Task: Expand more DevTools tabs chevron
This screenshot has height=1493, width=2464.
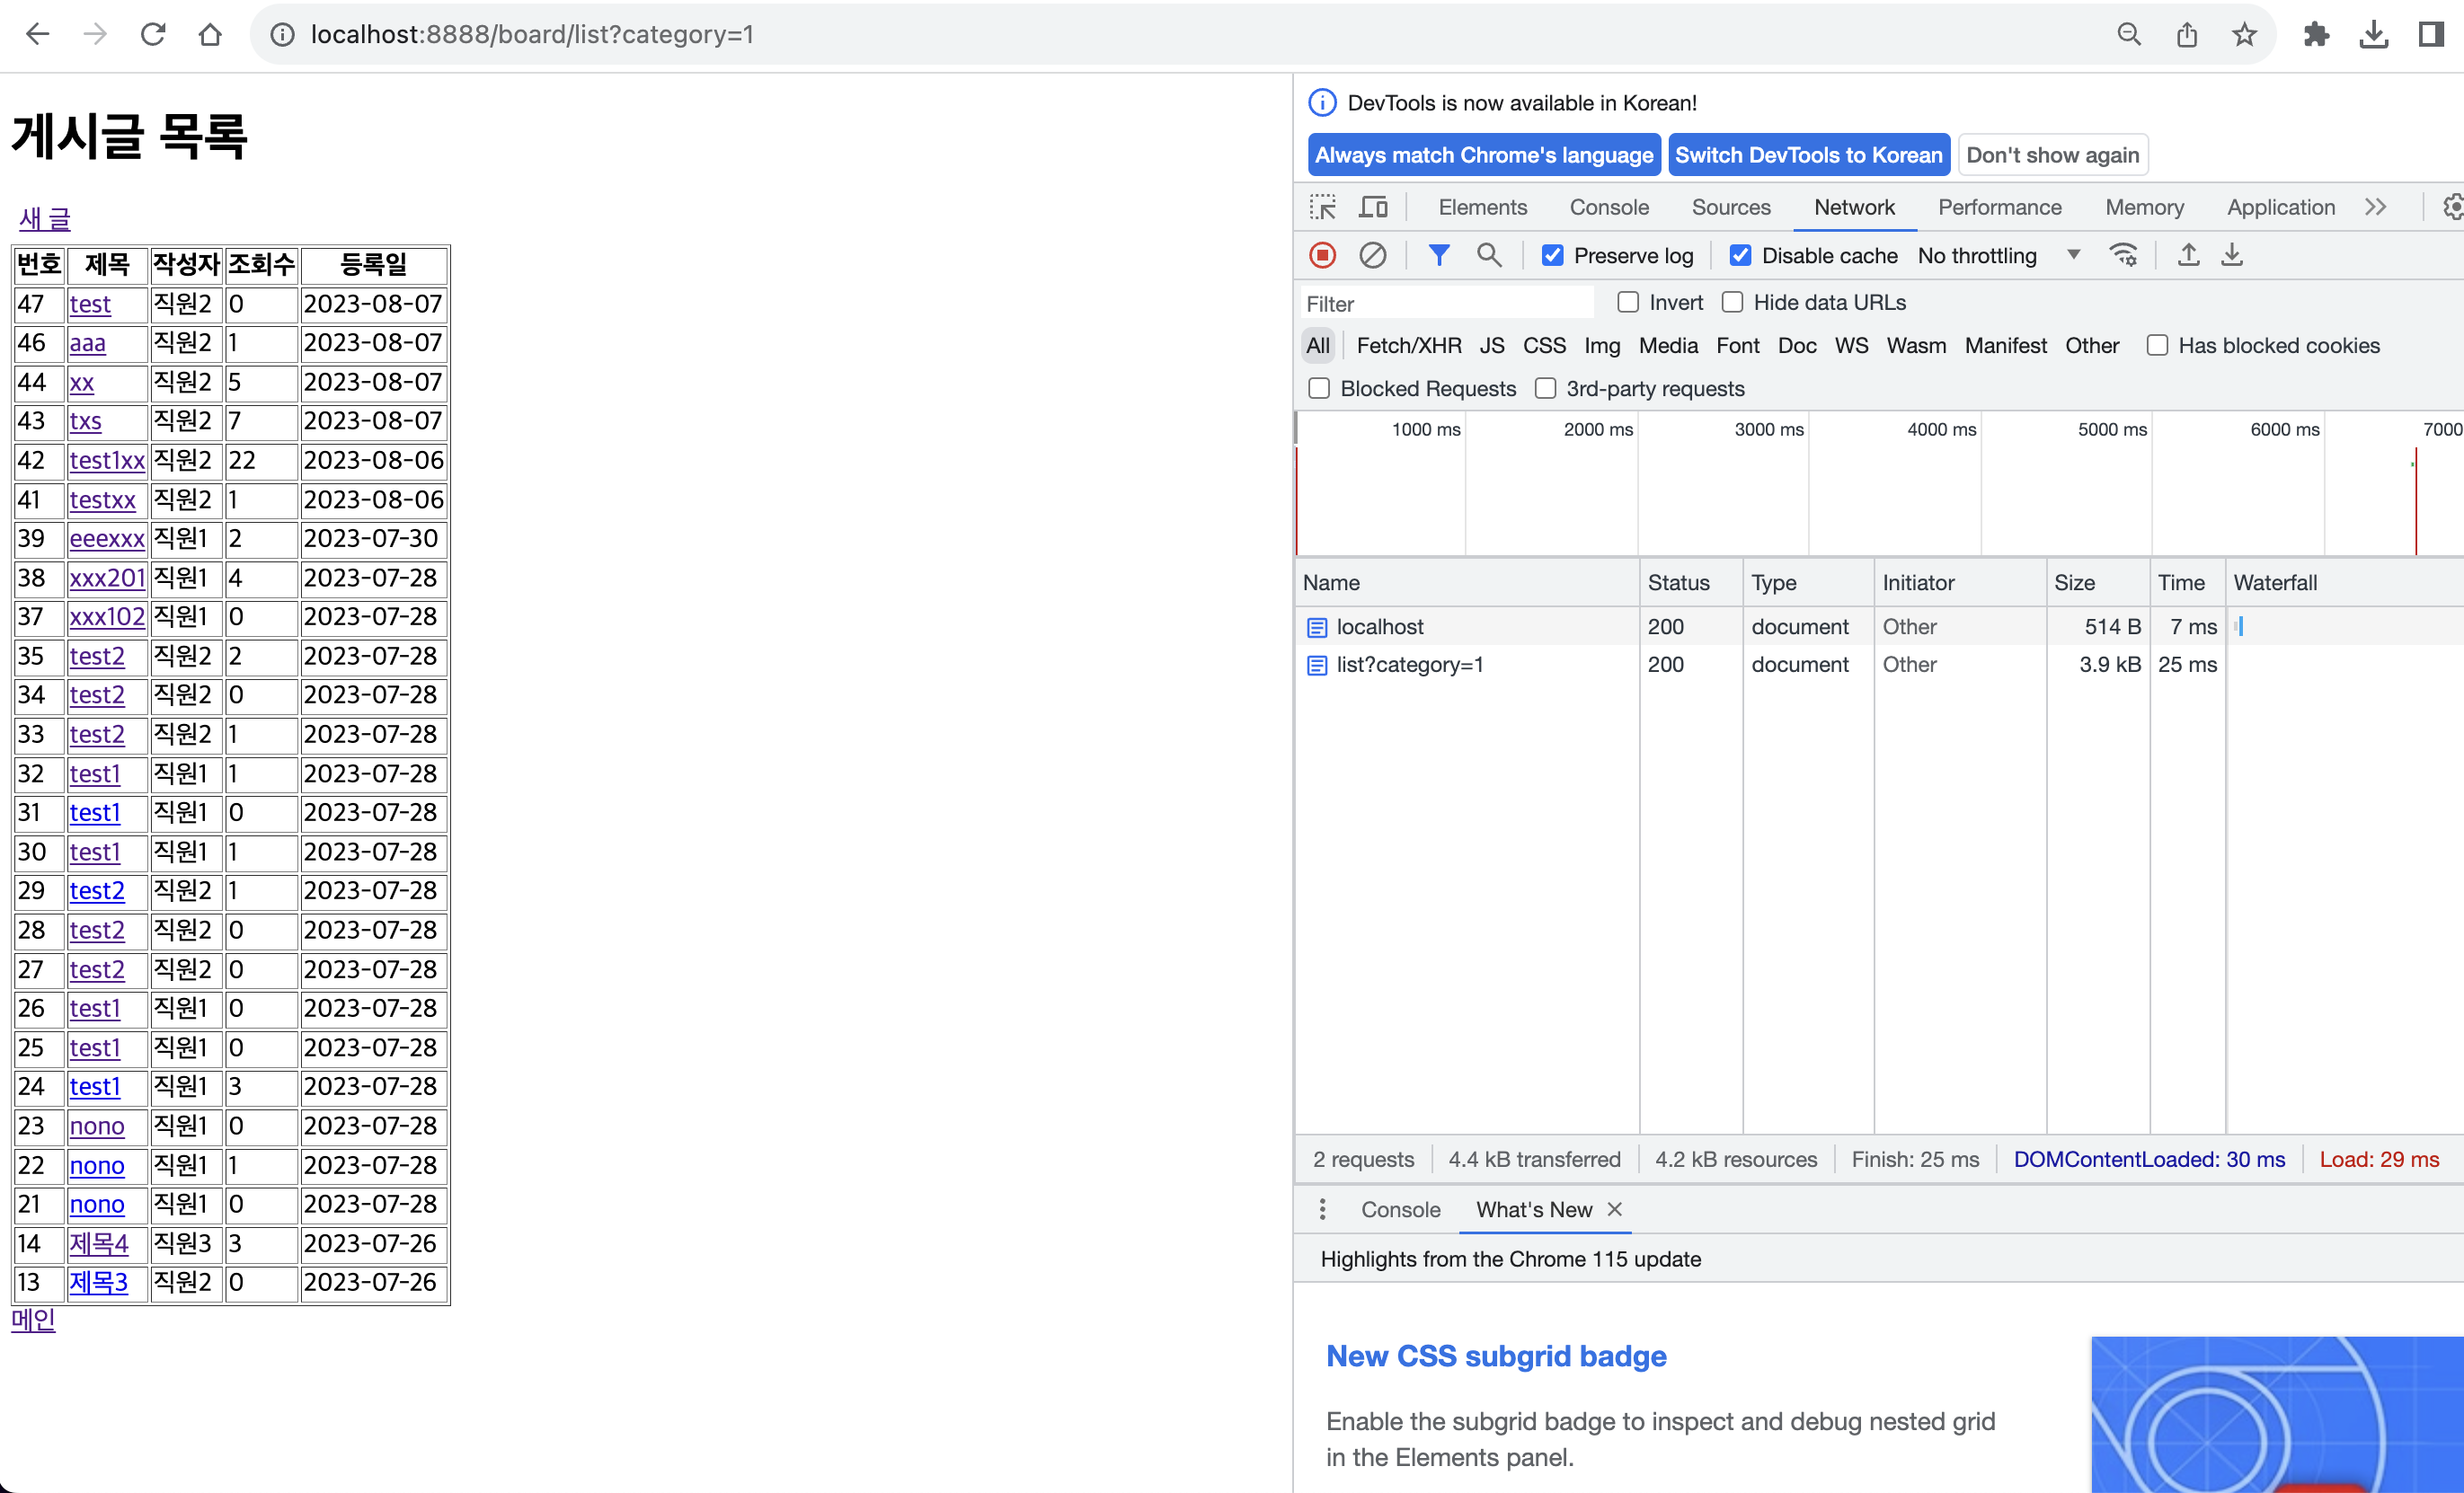Action: tap(2376, 207)
